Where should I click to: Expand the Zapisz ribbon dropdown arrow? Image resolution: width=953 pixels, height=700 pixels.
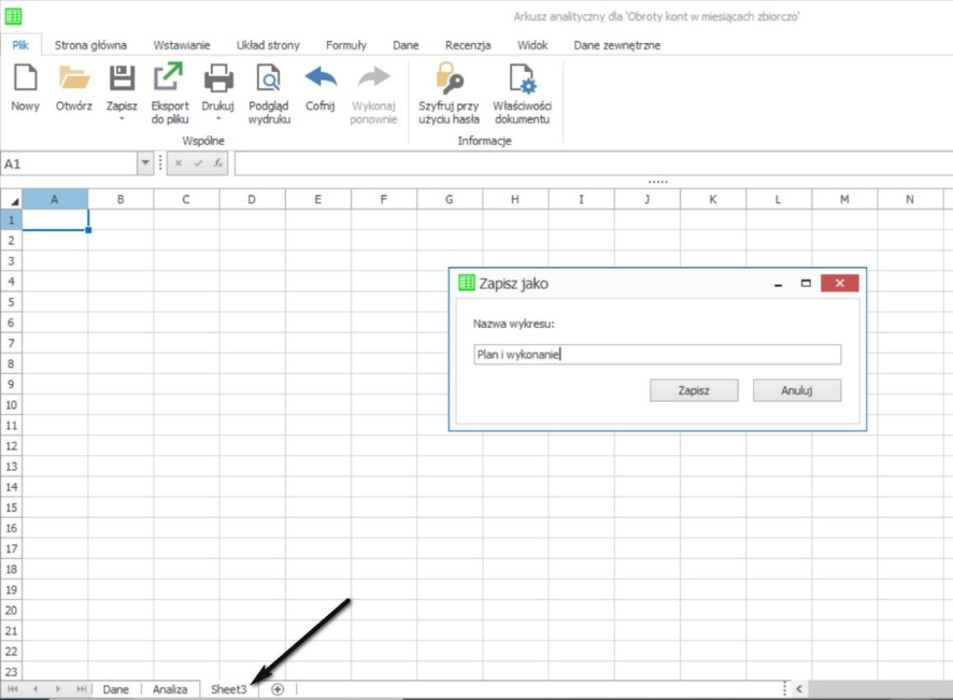tap(122, 119)
